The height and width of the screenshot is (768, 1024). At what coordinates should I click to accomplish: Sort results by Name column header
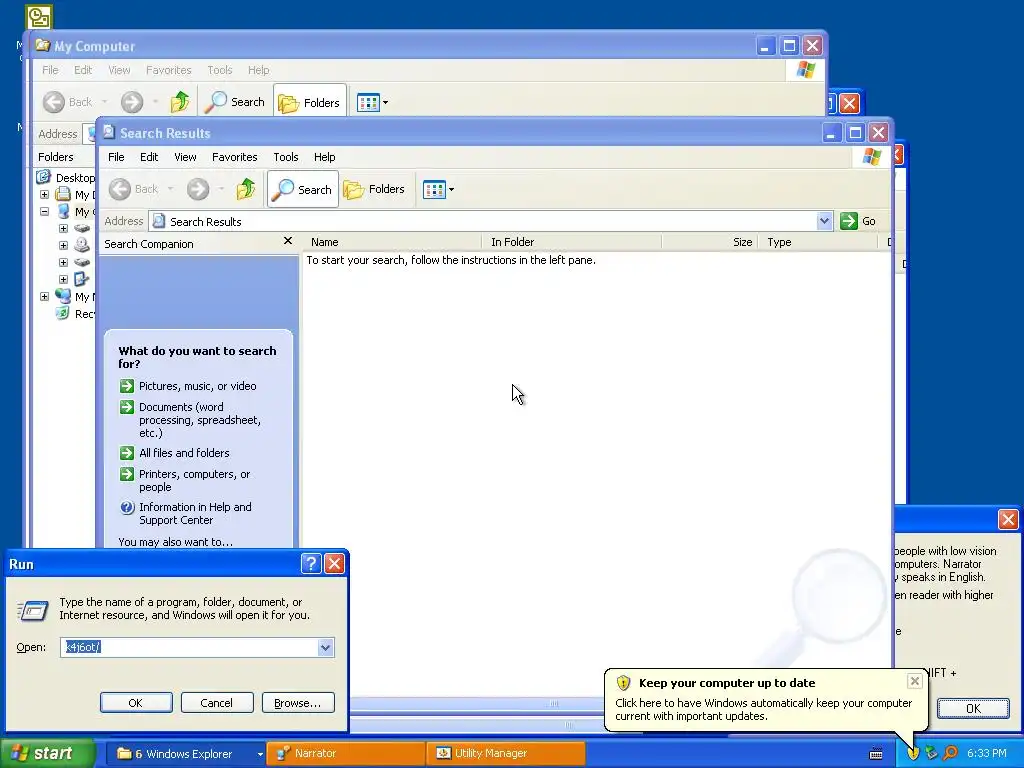pyautogui.click(x=394, y=242)
